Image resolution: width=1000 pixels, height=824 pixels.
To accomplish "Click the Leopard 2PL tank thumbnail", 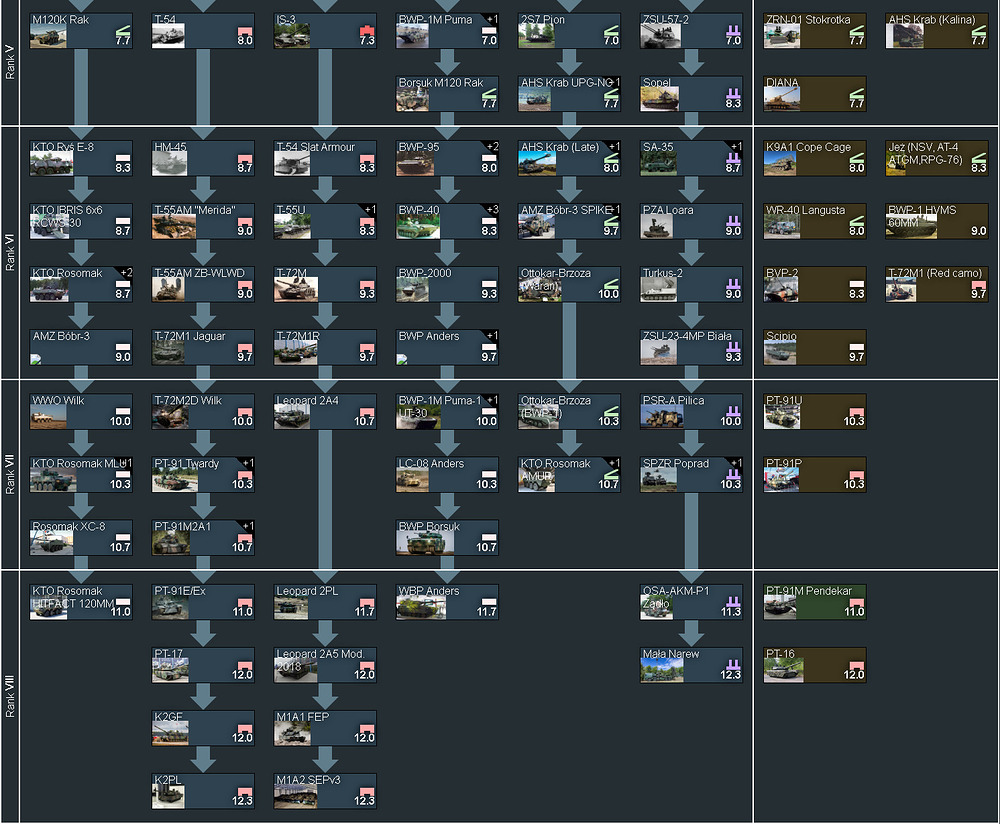I will [x=293, y=608].
